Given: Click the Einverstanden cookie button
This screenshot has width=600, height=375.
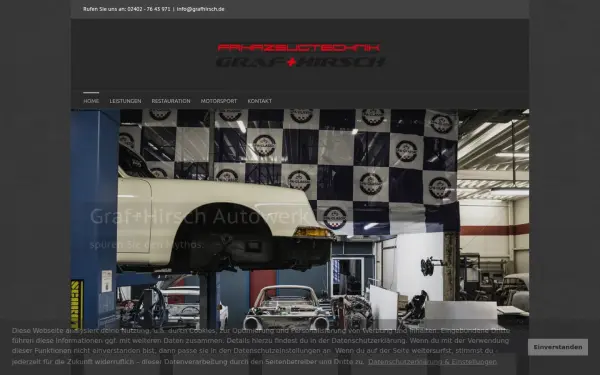Looking at the screenshot, I should click(x=558, y=347).
